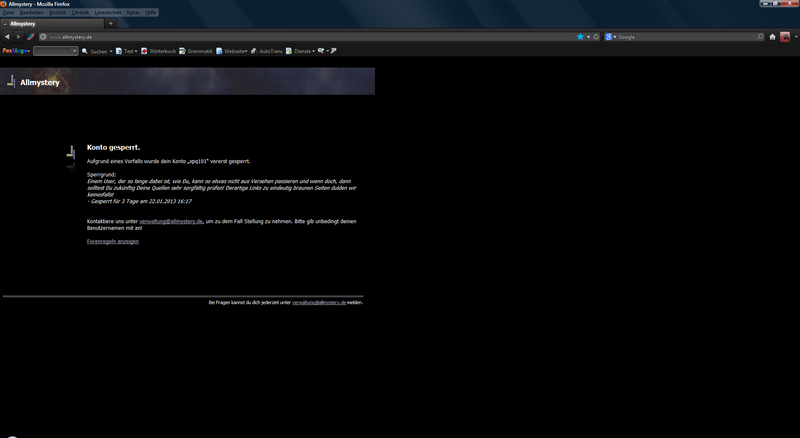Reload the page with the refresh icon
The image size is (800, 438).
point(596,37)
